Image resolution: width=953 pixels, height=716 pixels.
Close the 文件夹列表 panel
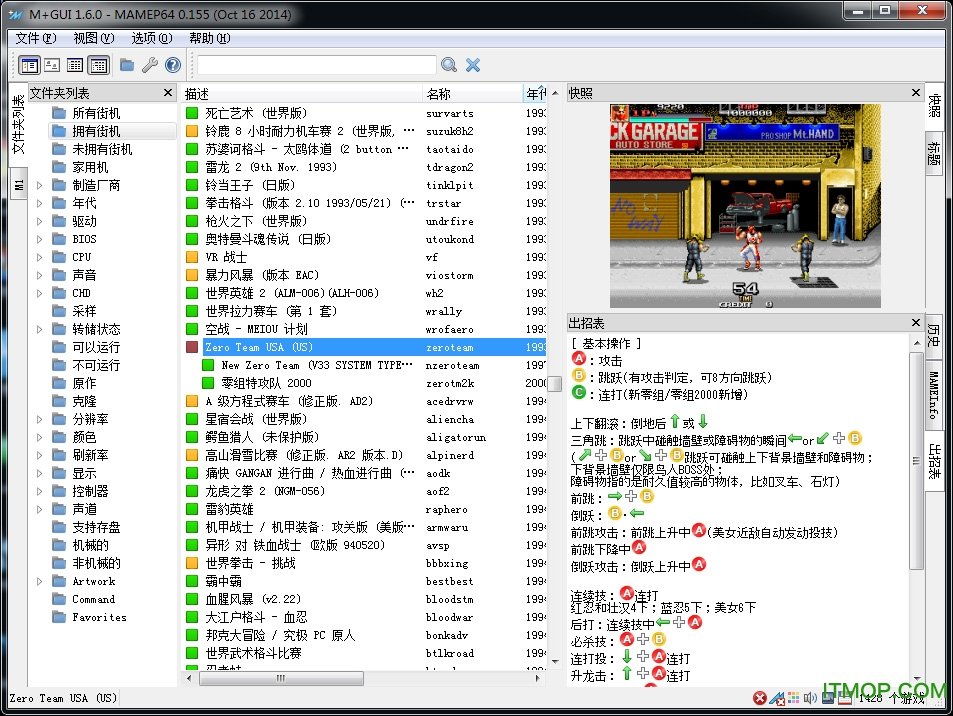[x=166, y=92]
